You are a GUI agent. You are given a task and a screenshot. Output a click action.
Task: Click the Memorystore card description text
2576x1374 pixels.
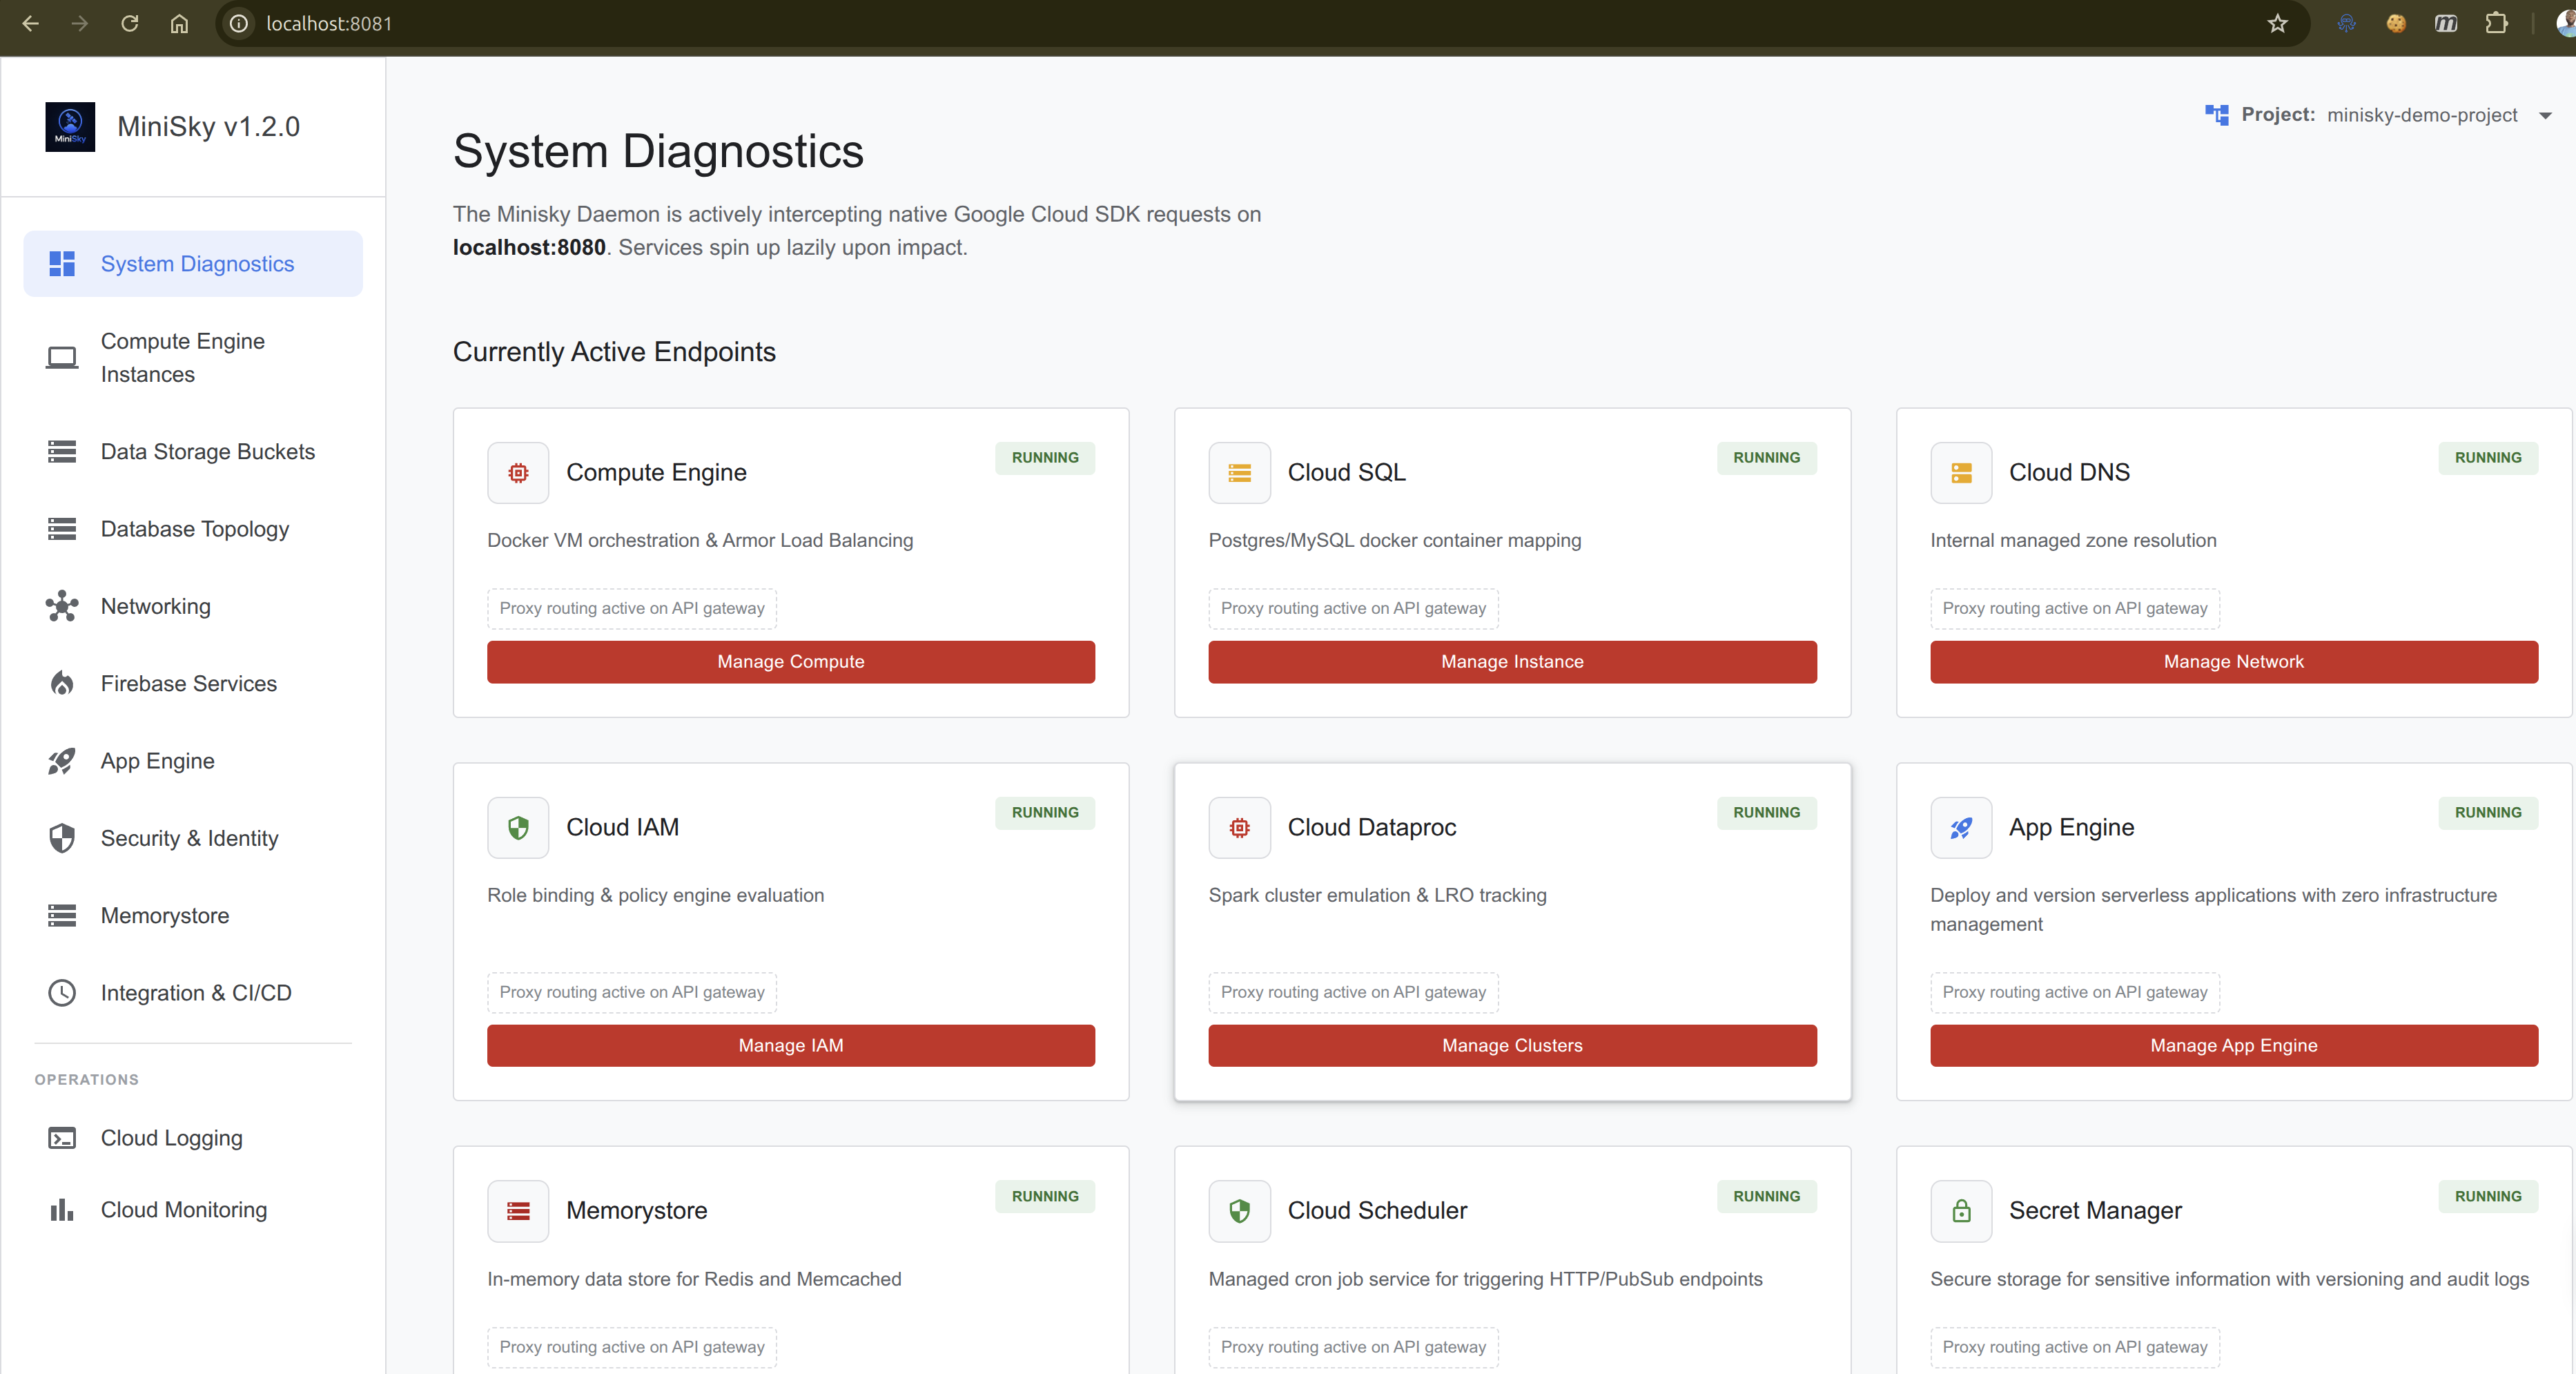pos(694,1280)
